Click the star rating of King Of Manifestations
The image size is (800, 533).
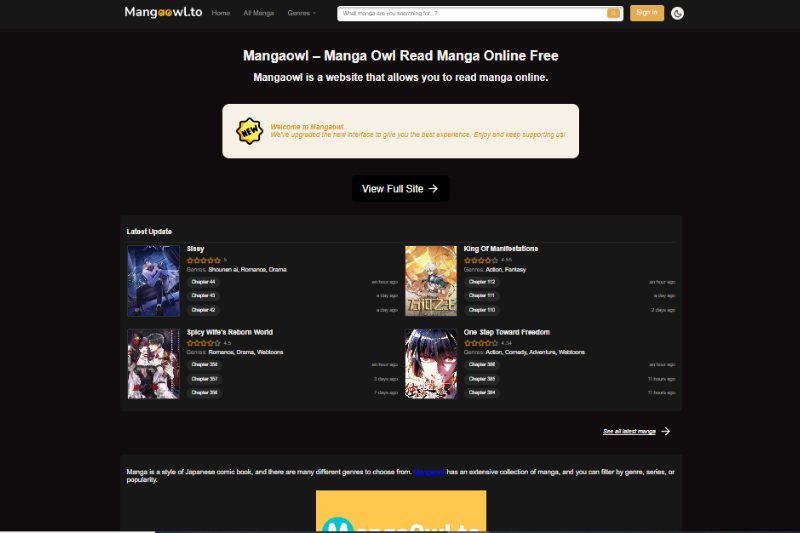click(481, 260)
